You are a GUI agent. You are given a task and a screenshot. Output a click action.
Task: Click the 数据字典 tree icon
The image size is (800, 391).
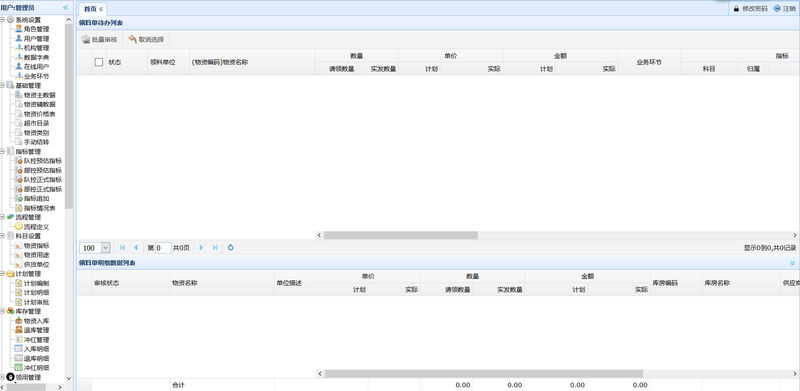(19, 57)
